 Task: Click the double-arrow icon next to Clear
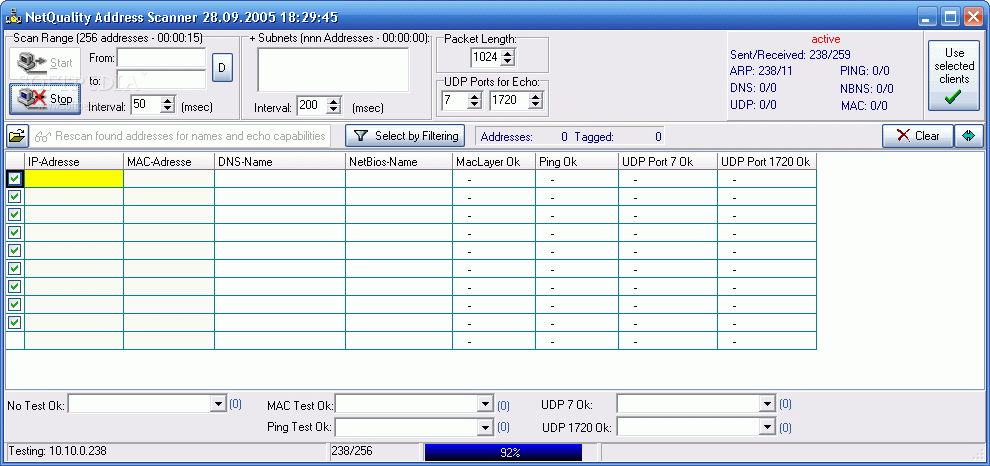pos(969,136)
